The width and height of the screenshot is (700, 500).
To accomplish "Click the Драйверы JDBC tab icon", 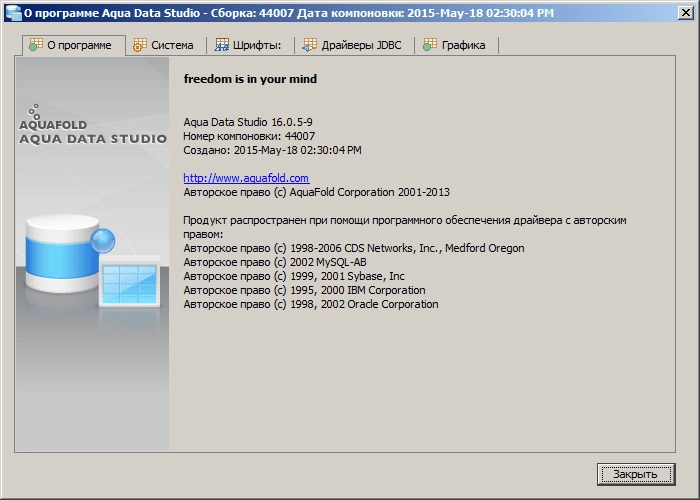I will click(309, 45).
